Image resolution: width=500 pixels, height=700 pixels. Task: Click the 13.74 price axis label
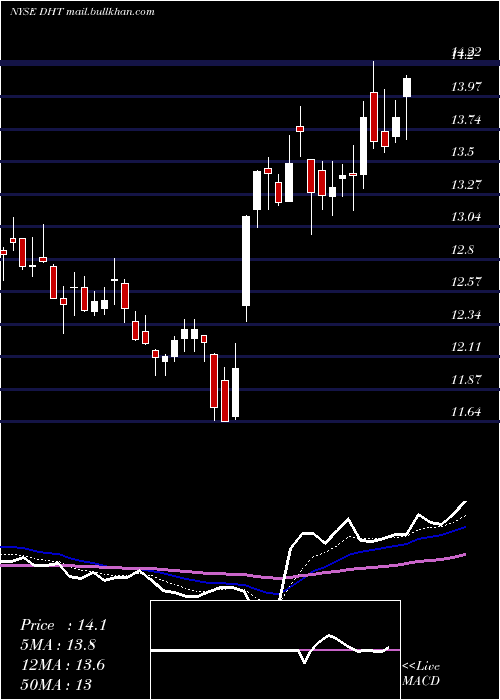466,120
